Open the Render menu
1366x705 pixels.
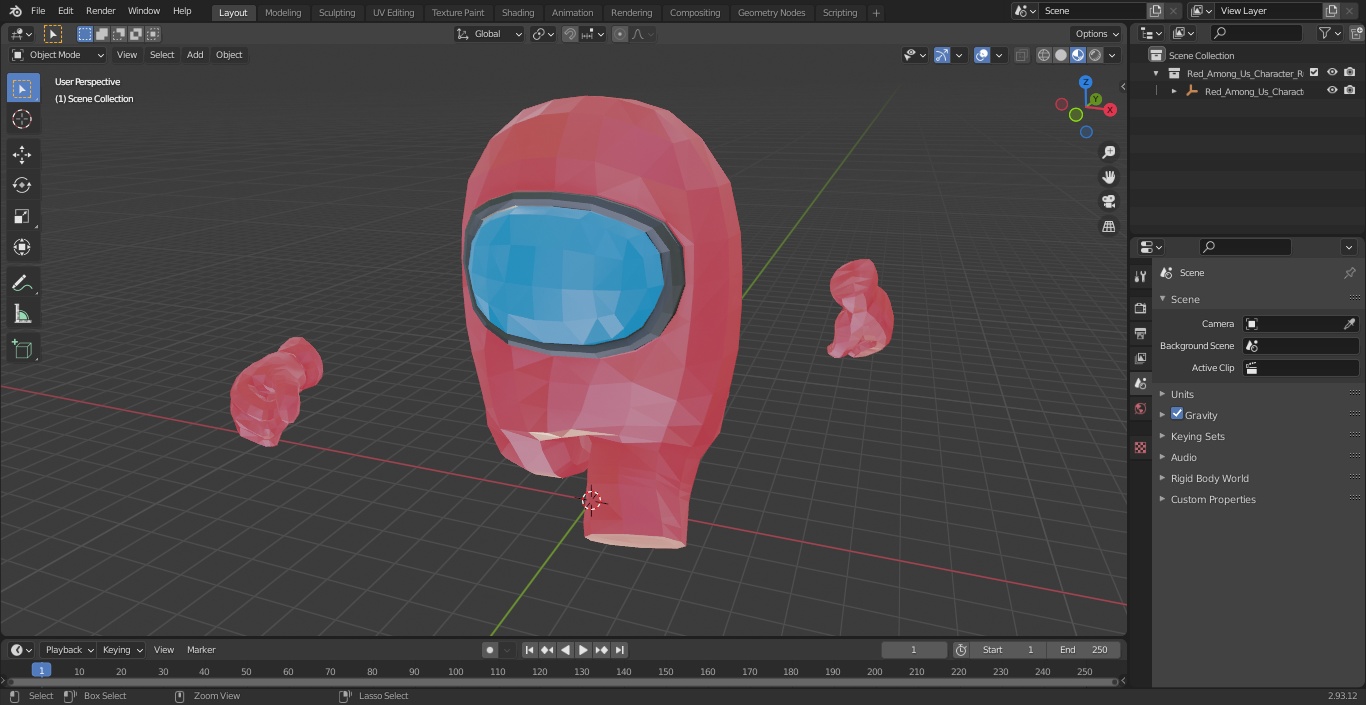100,11
